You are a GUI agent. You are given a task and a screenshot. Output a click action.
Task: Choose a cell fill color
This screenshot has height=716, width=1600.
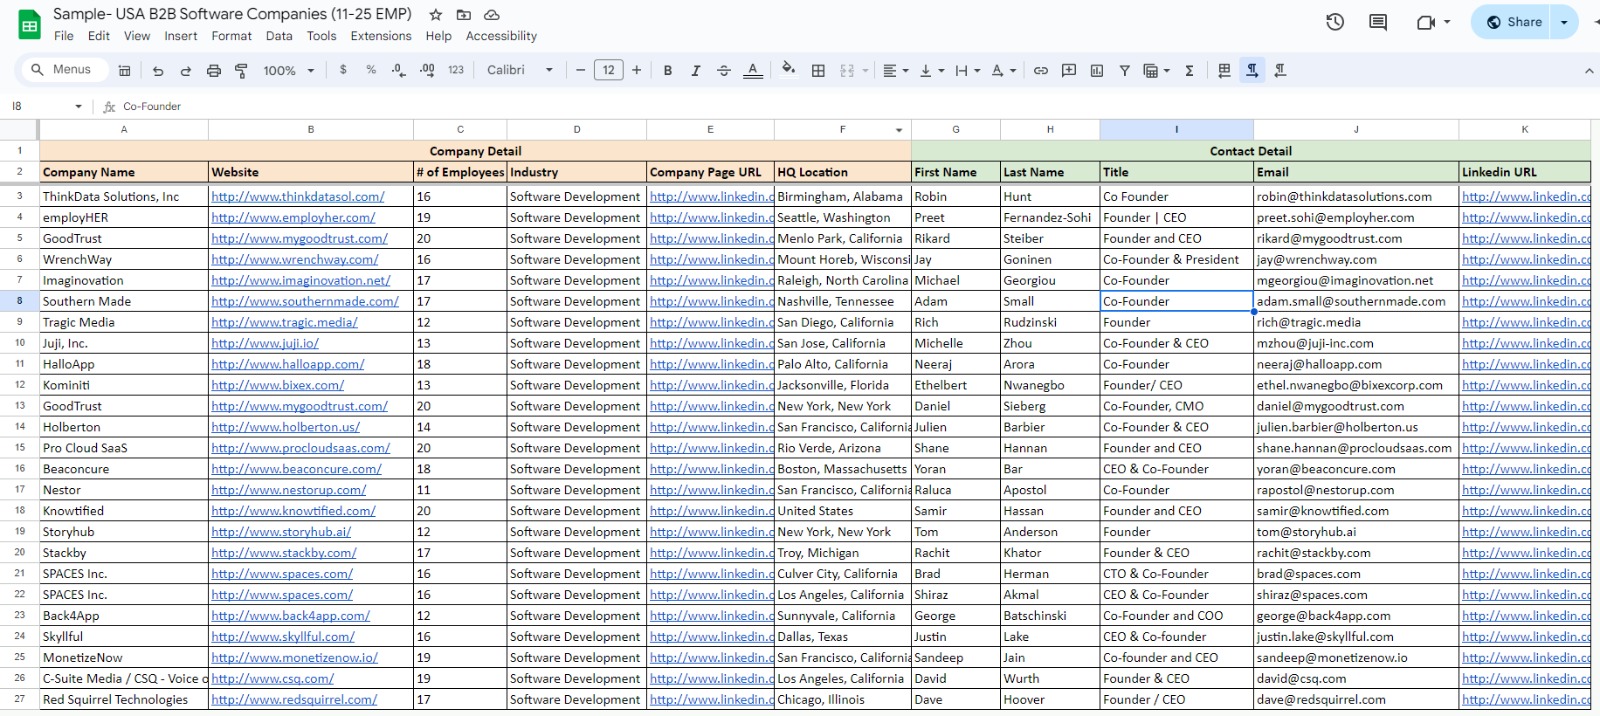coord(789,69)
